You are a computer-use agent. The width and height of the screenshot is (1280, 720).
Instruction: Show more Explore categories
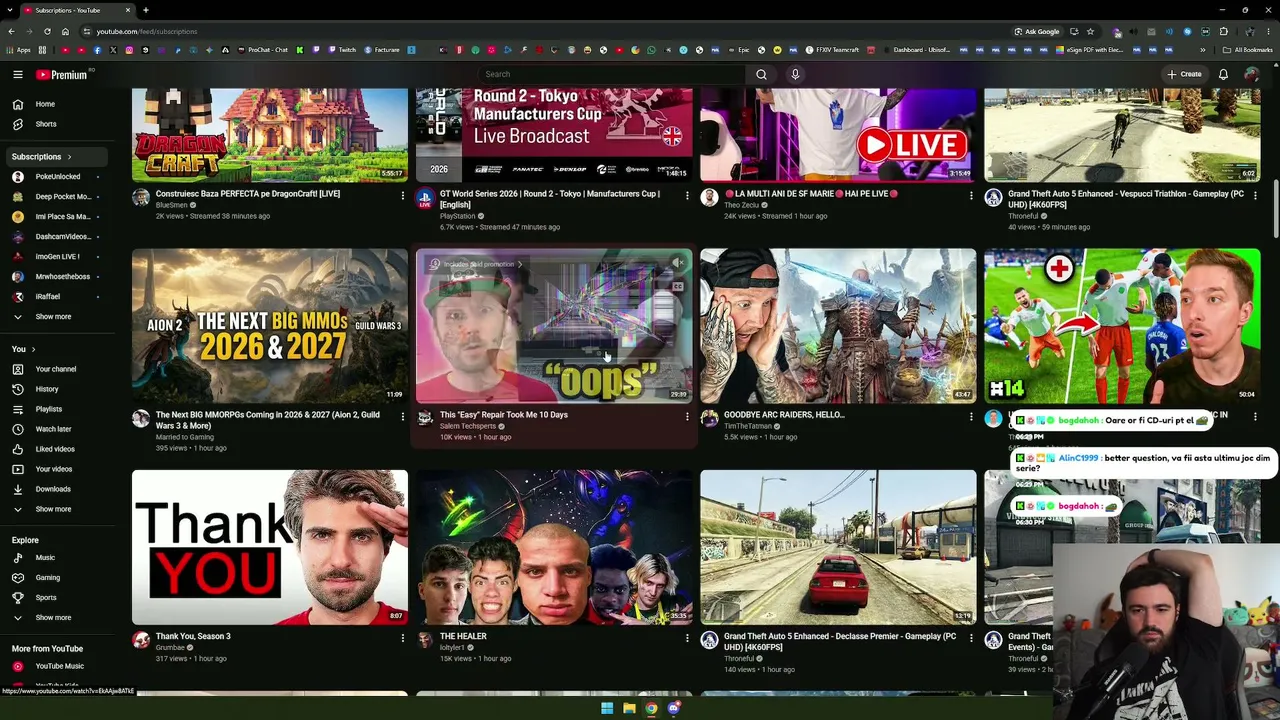coord(54,618)
